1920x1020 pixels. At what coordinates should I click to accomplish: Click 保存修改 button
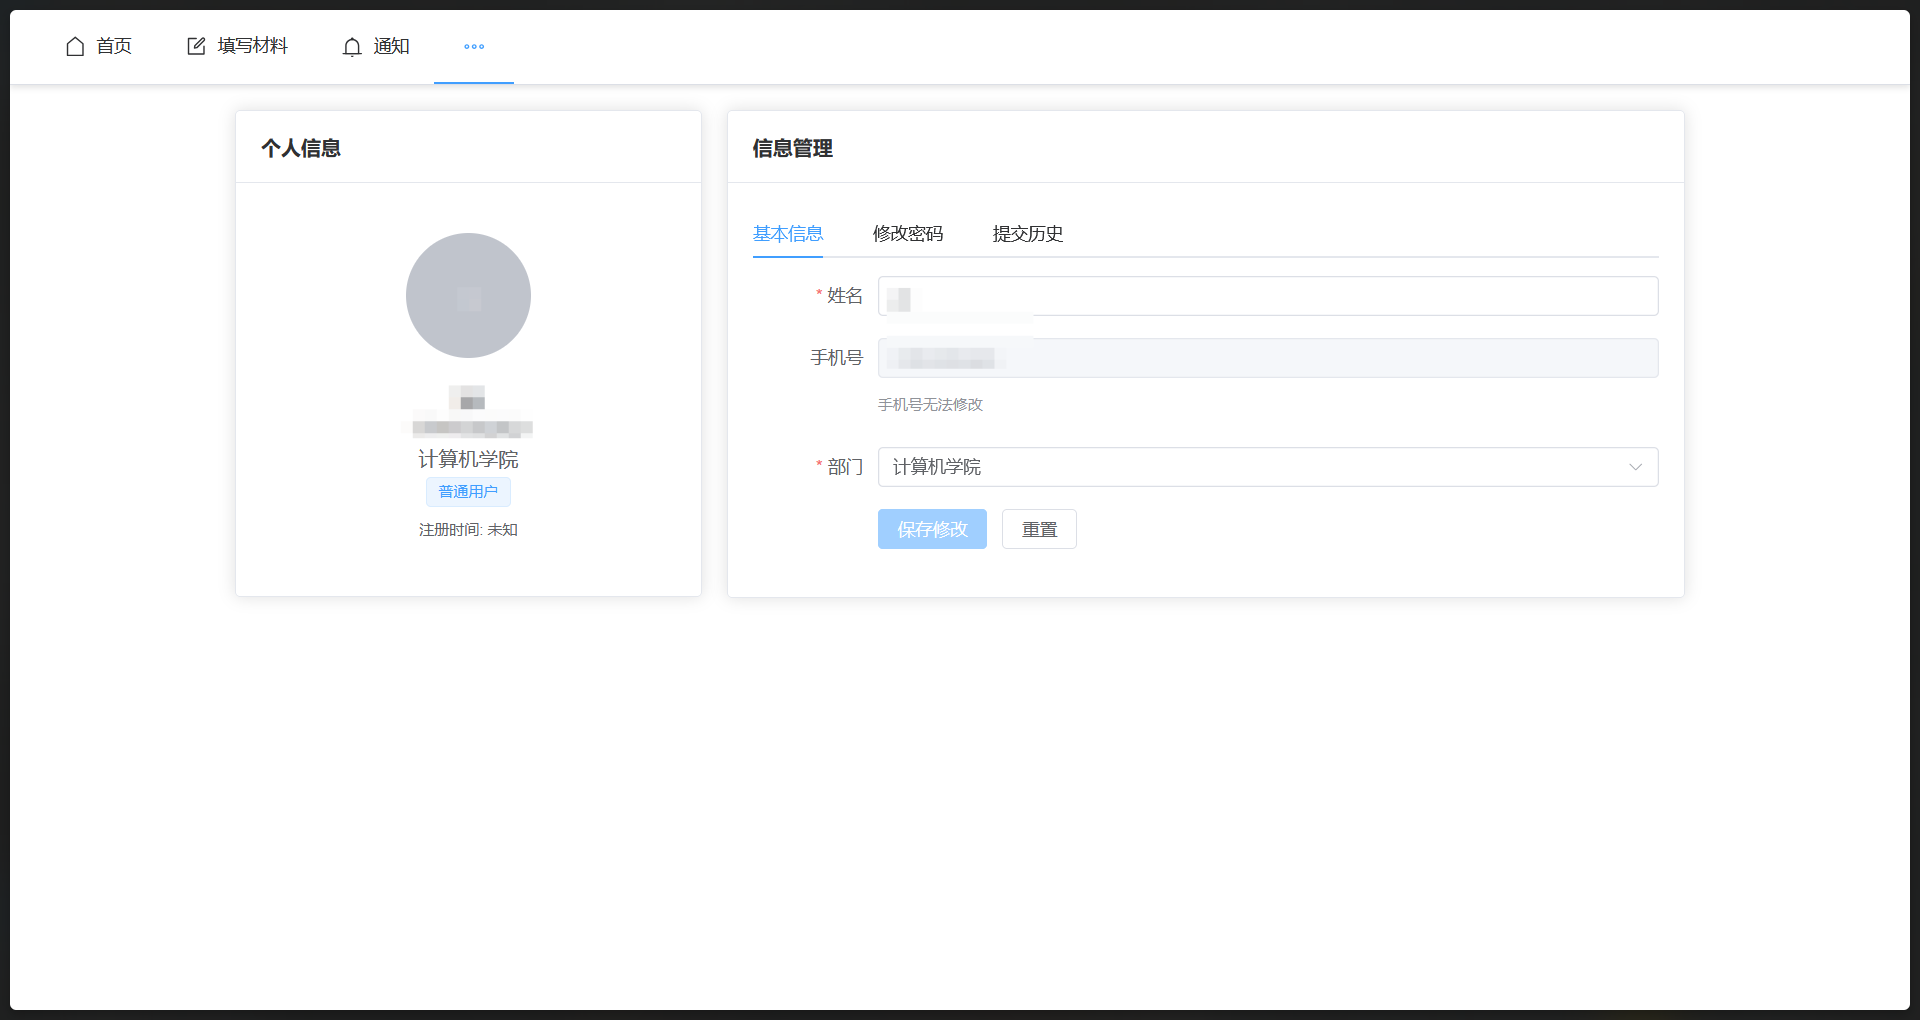[932, 529]
